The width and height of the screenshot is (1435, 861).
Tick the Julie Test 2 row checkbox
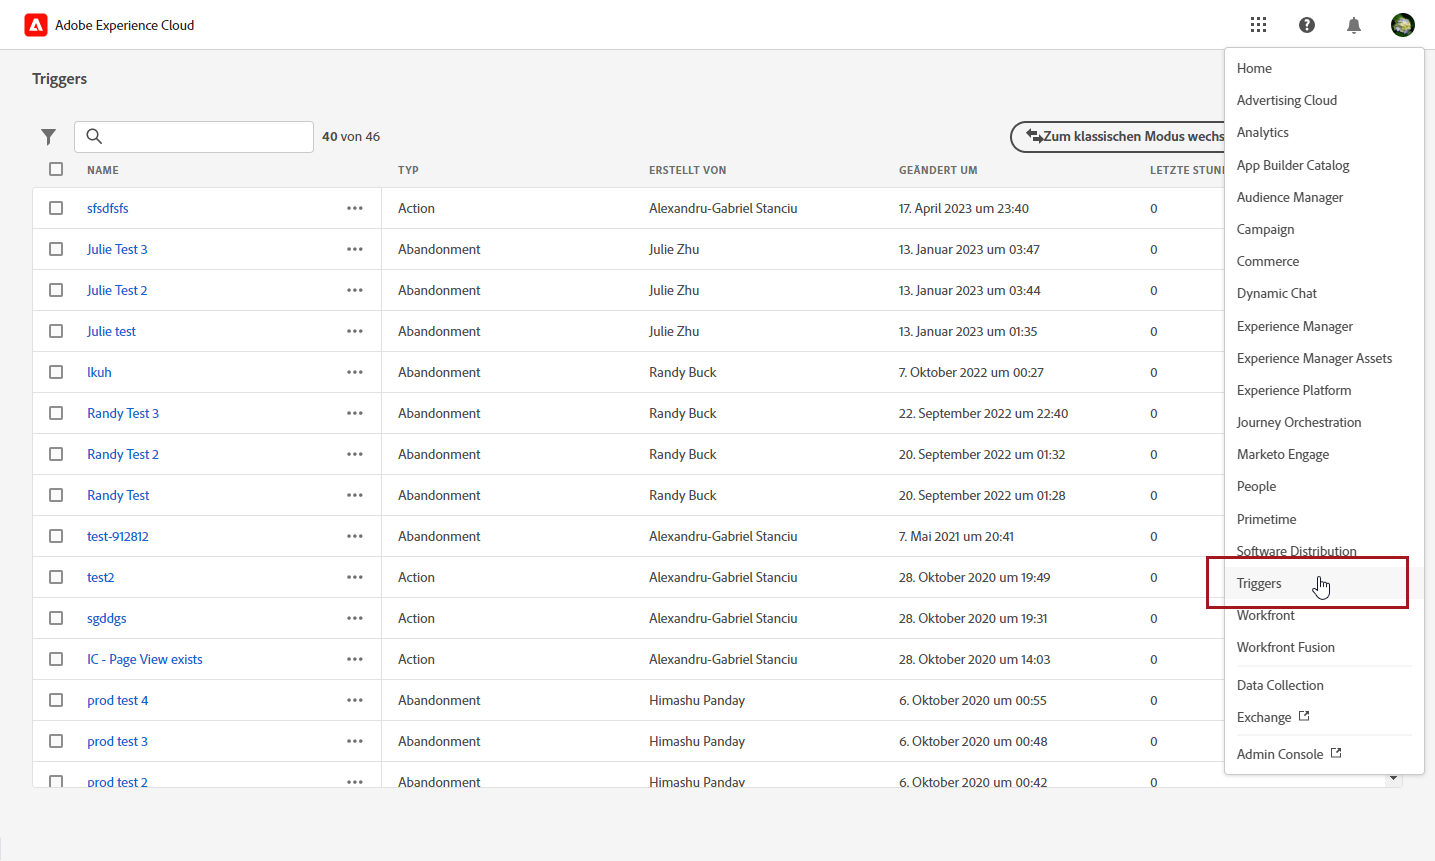56,290
